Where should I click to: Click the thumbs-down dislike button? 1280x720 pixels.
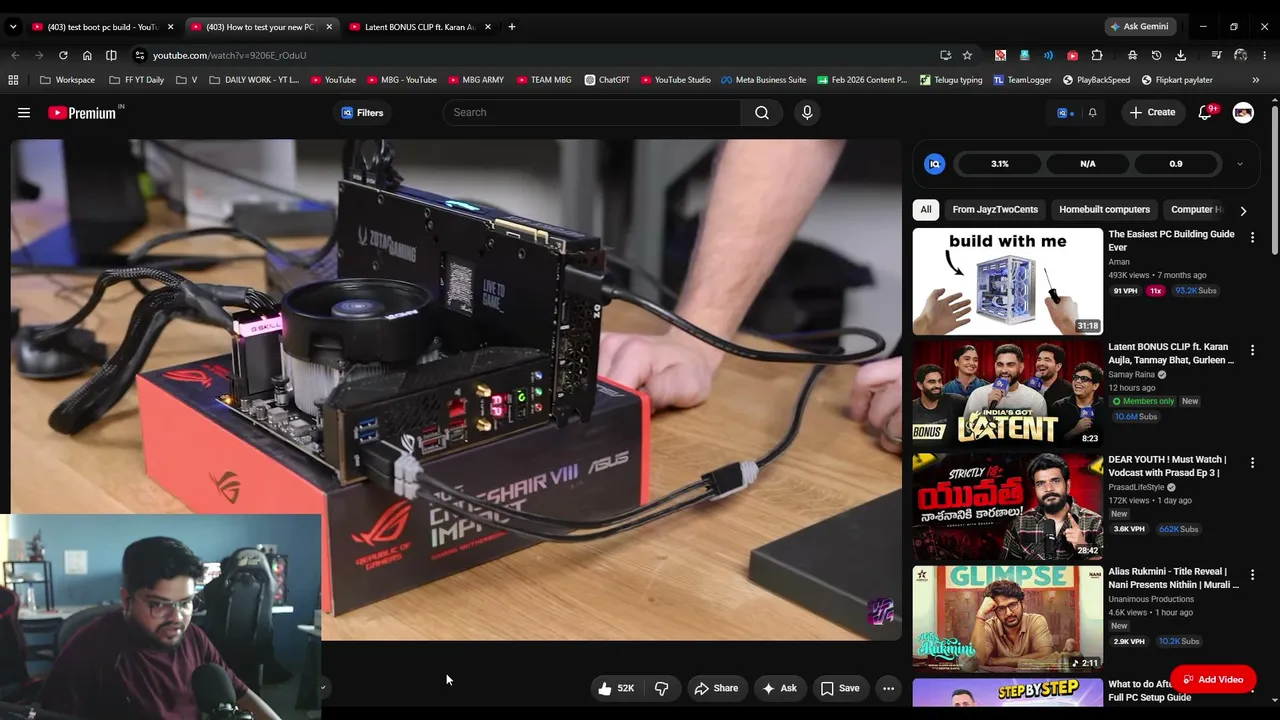tap(661, 688)
